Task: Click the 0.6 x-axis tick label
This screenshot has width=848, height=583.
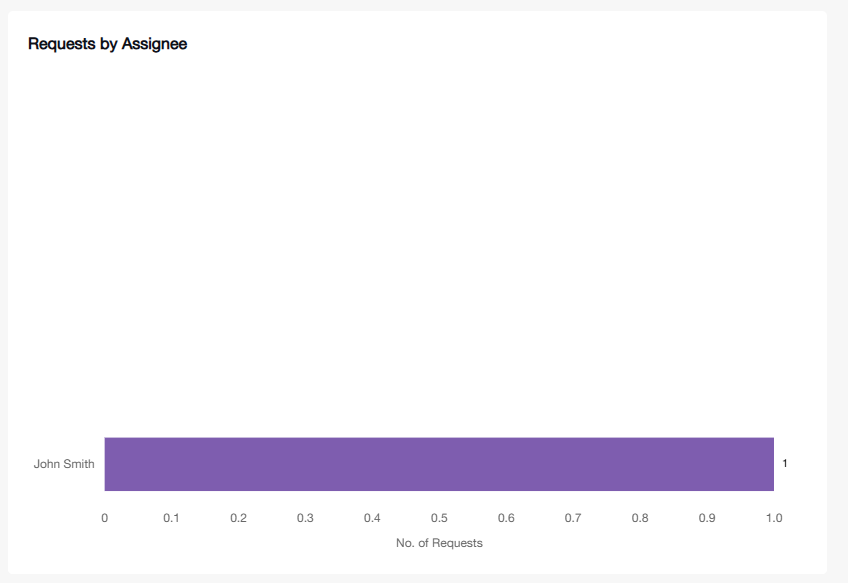Action: [506, 518]
